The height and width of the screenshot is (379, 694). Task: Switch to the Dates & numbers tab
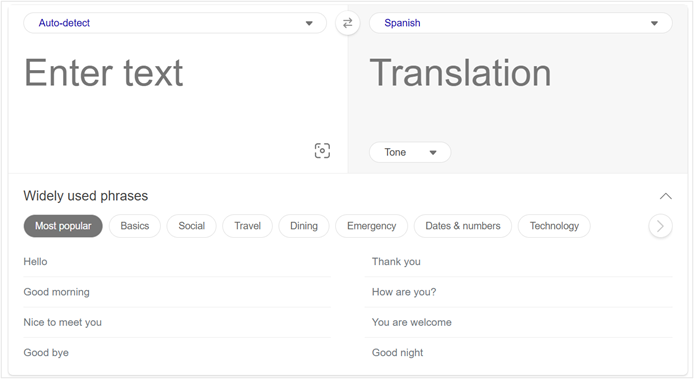[463, 226]
